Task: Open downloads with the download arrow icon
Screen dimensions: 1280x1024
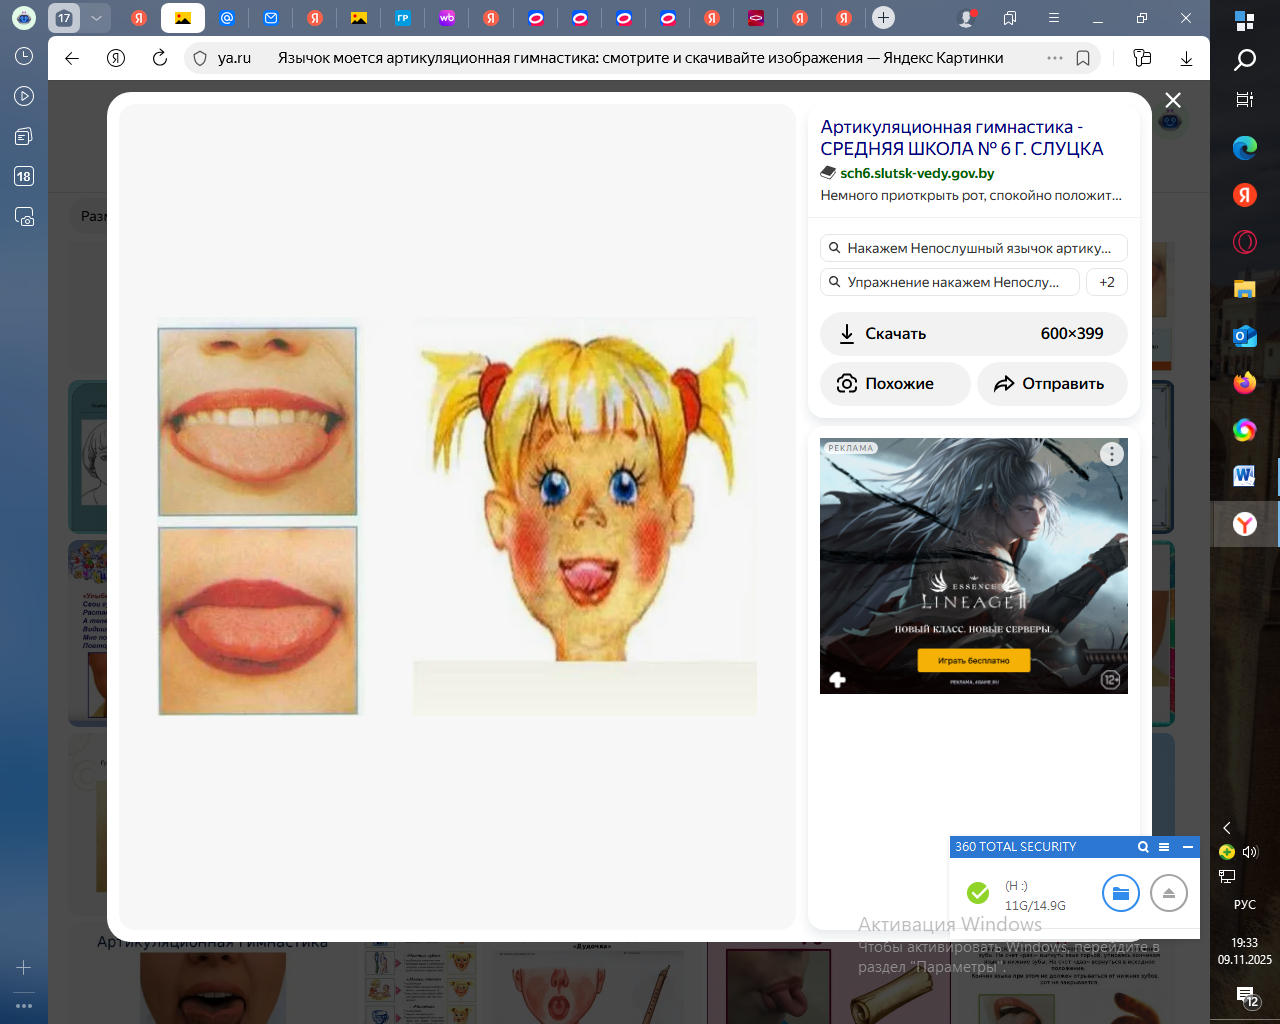Action: [1186, 58]
